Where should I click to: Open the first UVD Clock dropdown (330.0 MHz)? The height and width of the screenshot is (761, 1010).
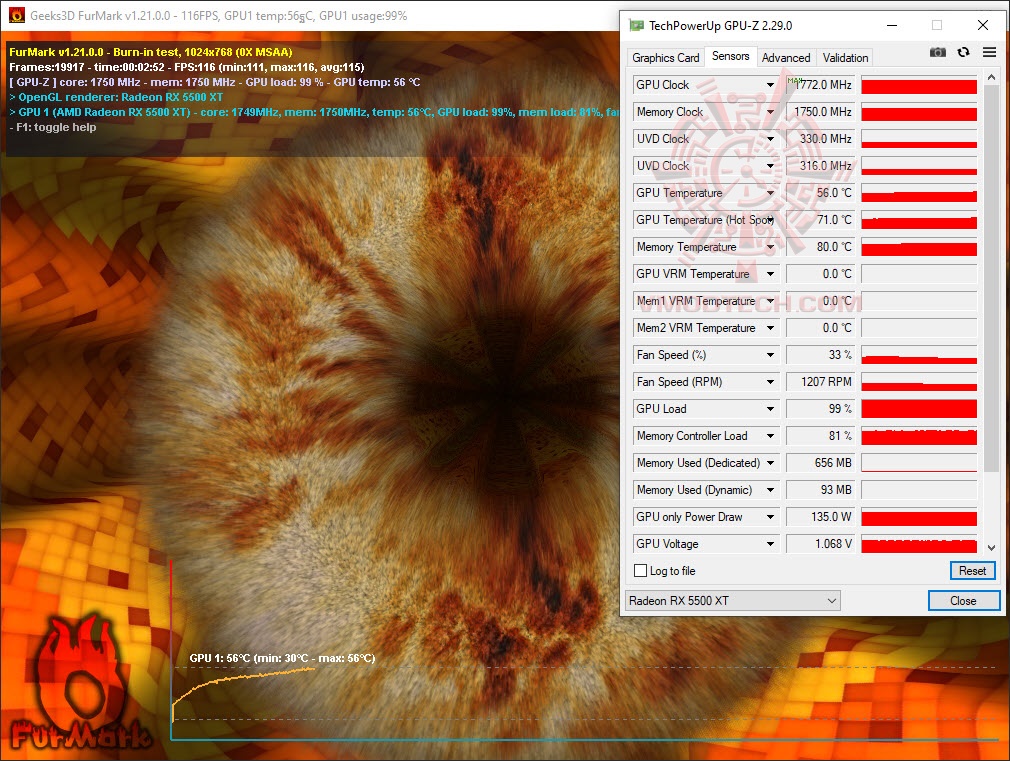[770, 139]
